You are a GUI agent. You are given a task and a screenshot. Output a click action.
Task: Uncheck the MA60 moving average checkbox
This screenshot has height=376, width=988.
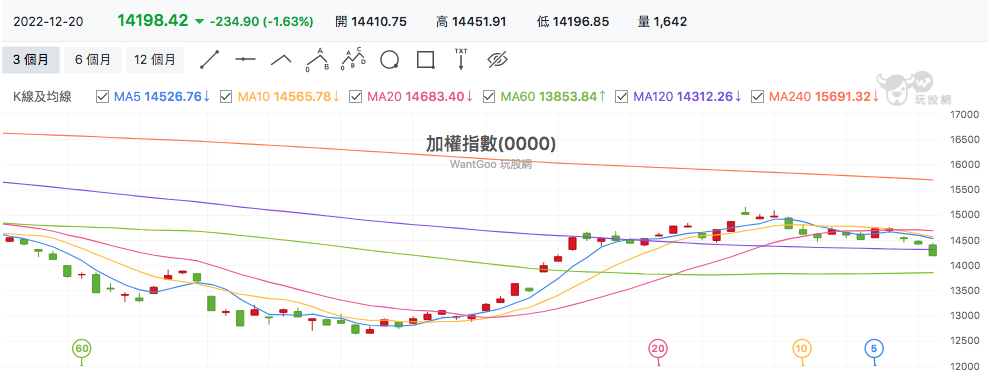tap(488, 96)
